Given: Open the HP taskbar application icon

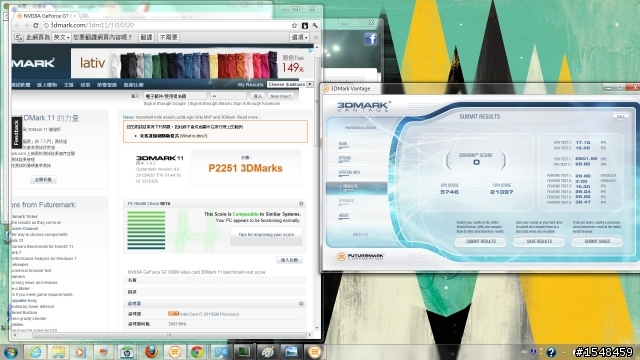Looking at the screenshot, I should 127,352.
